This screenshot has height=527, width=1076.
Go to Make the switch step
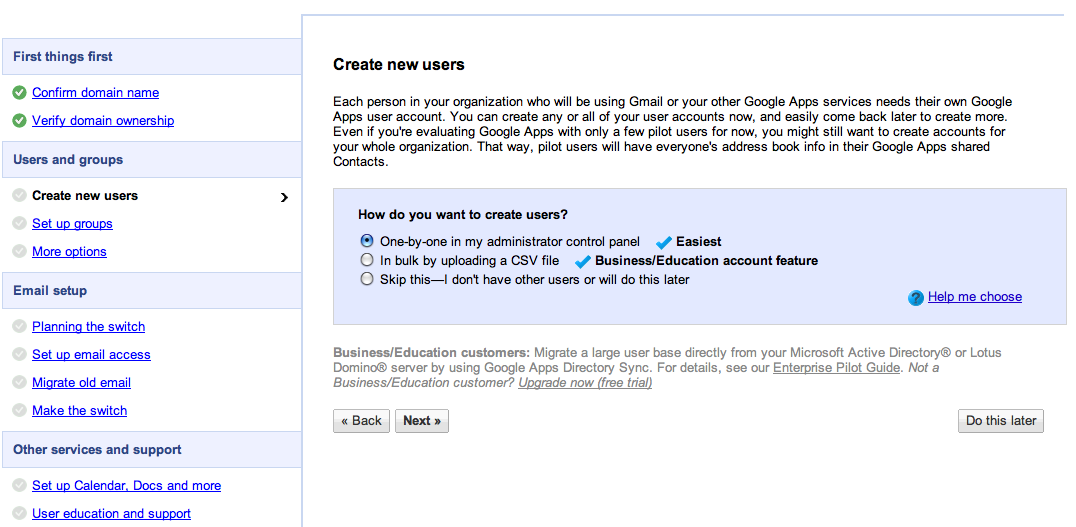point(79,411)
